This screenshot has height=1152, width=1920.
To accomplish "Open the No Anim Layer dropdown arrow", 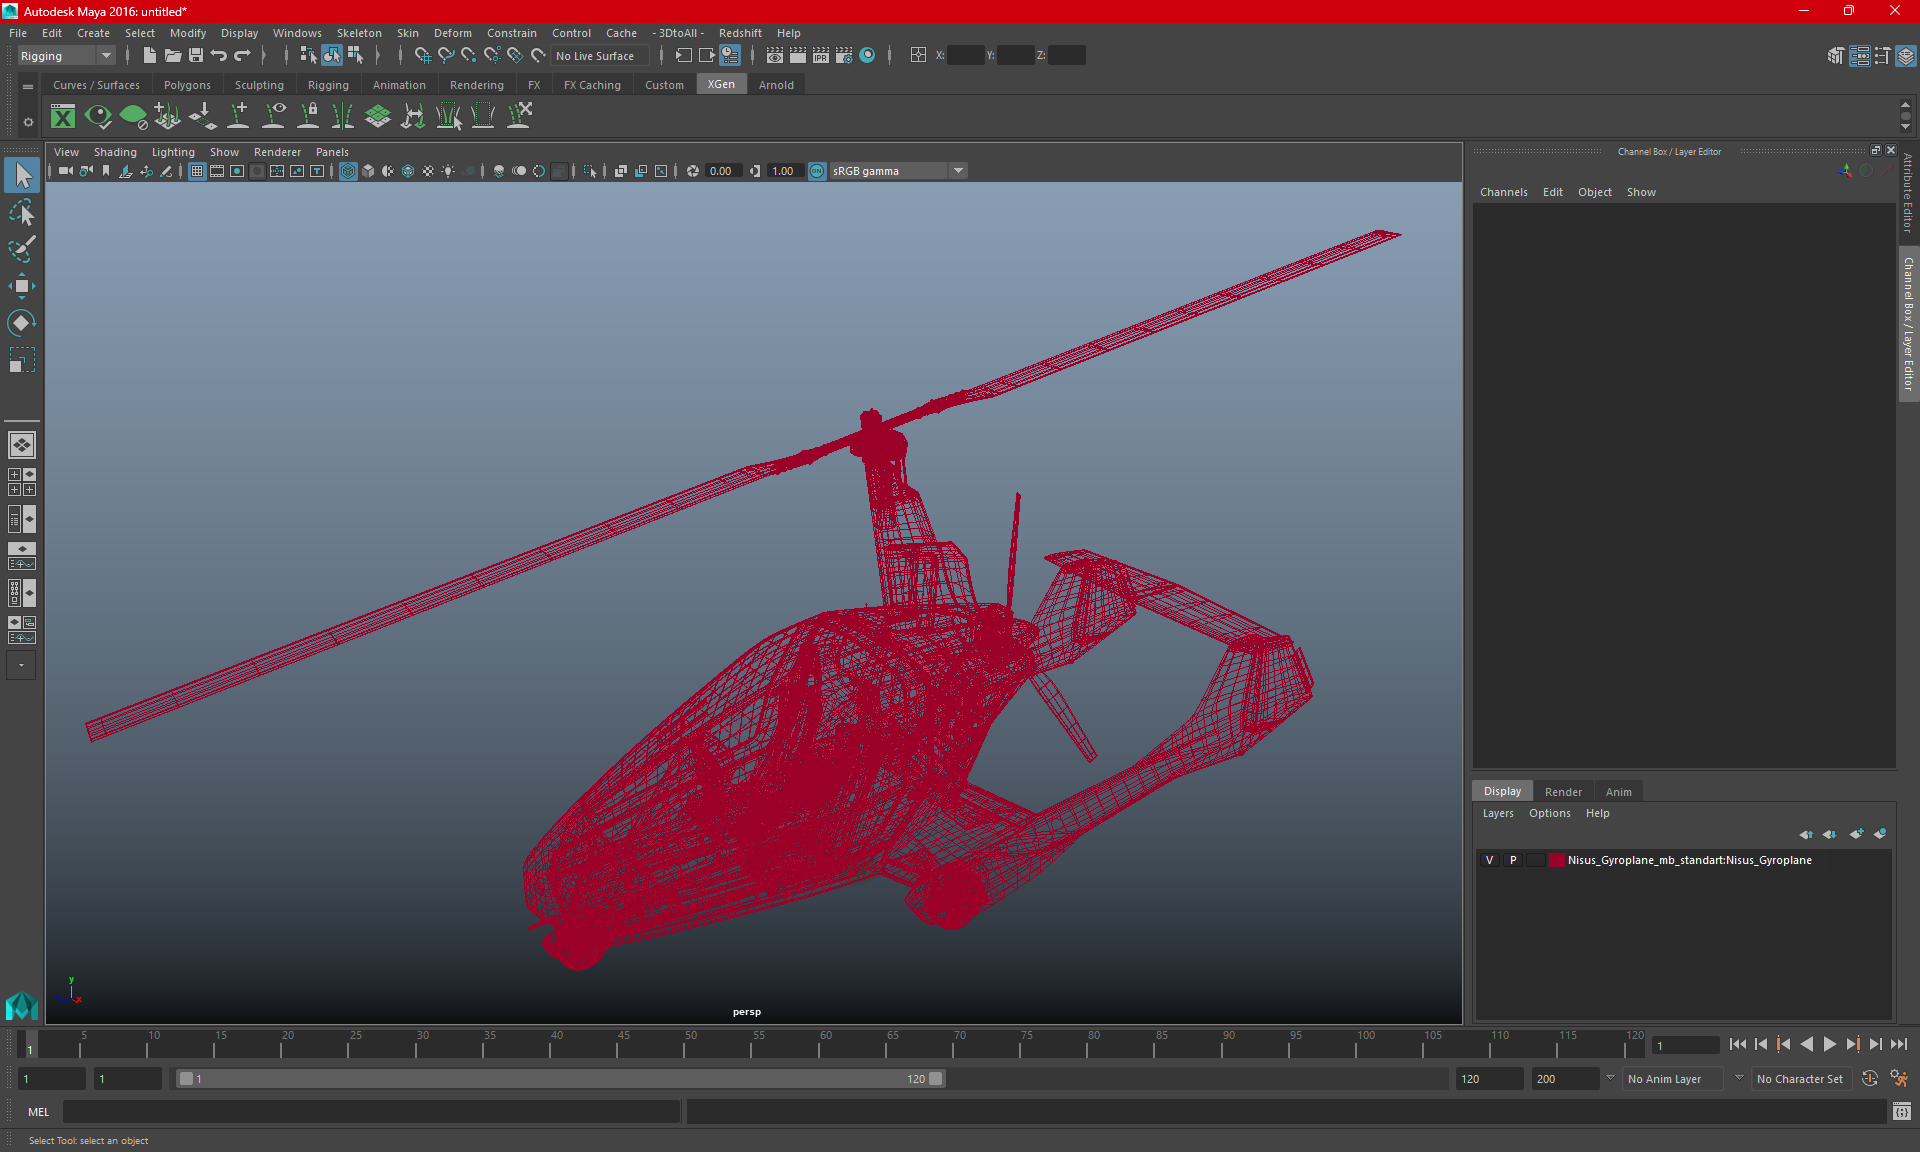I will [1610, 1079].
